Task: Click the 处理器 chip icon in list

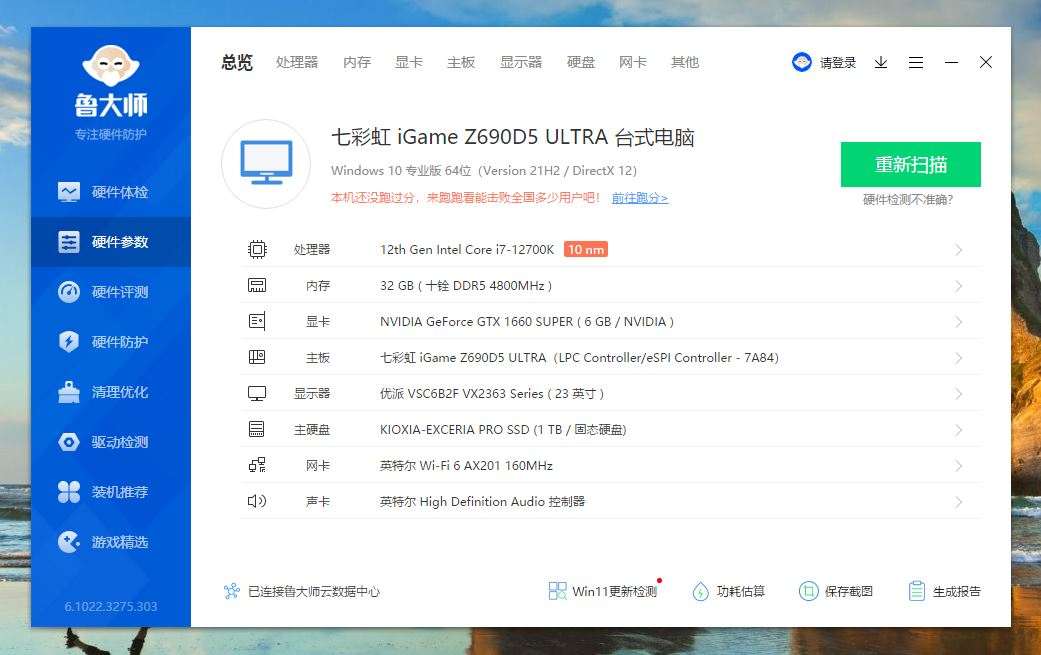Action: pyautogui.click(x=257, y=250)
